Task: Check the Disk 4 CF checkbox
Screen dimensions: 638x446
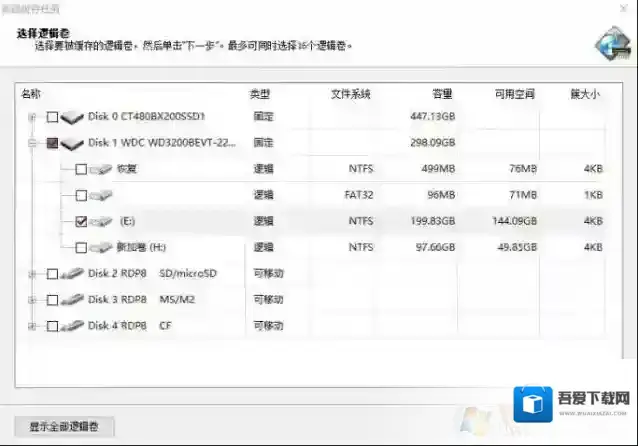Action: (52, 326)
